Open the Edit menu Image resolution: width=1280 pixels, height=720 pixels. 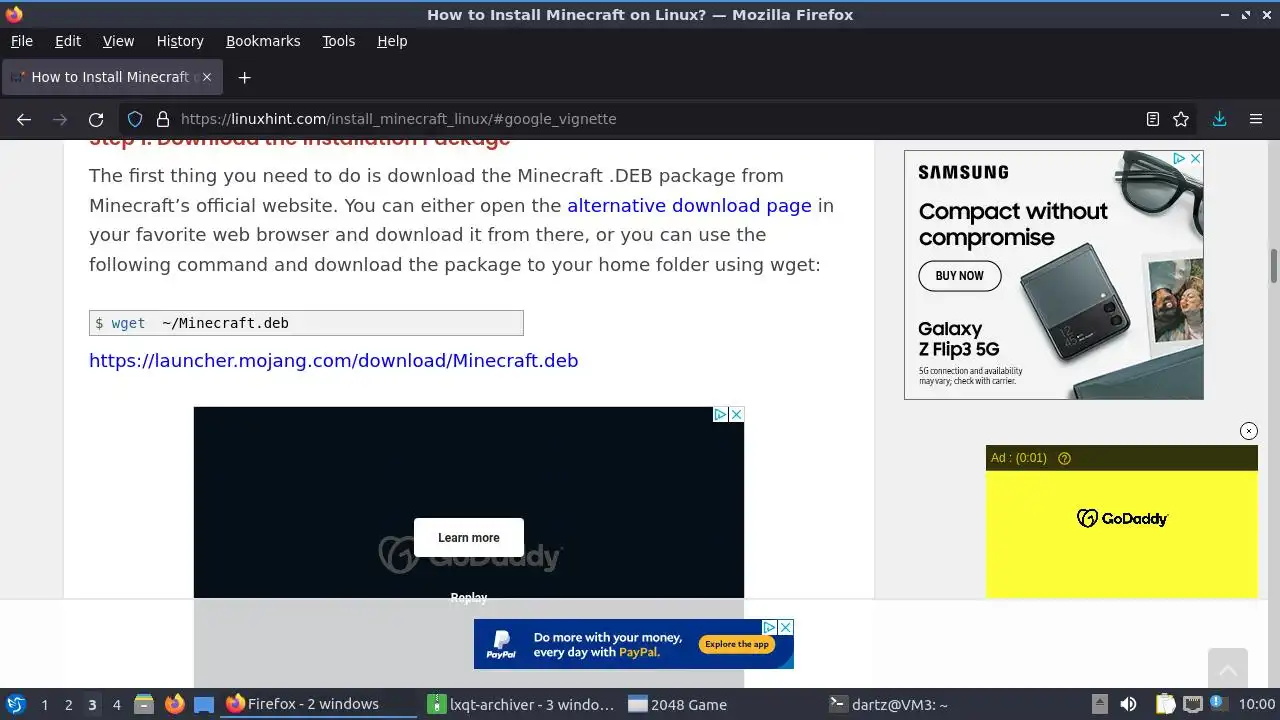pyautogui.click(x=68, y=41)
